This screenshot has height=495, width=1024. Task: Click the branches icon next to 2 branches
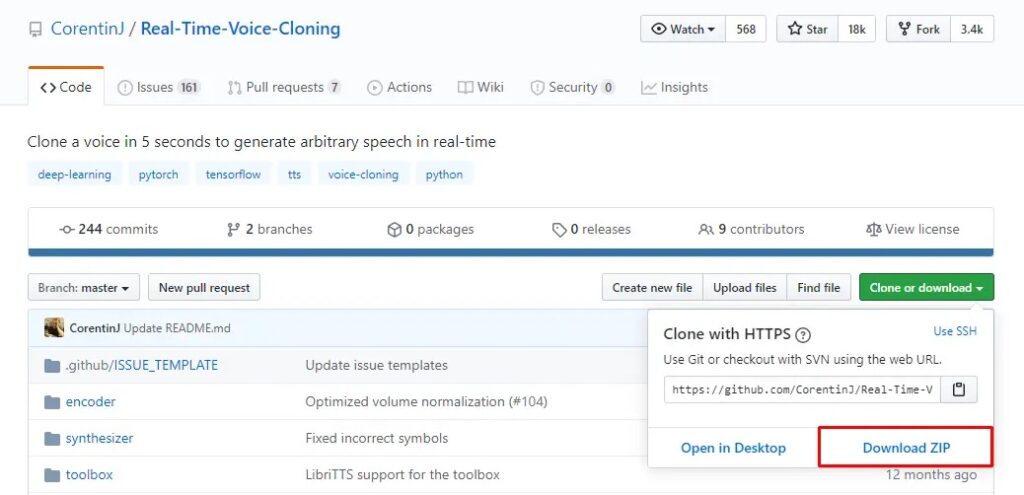(x=233, y=230)
